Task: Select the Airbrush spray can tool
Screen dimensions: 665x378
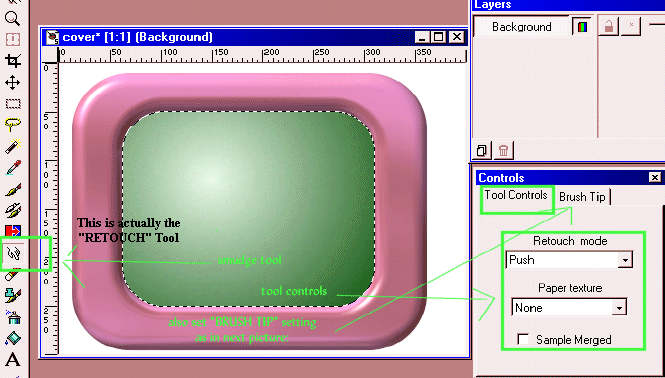Action: pyautogui.click(x=13, y=316)
